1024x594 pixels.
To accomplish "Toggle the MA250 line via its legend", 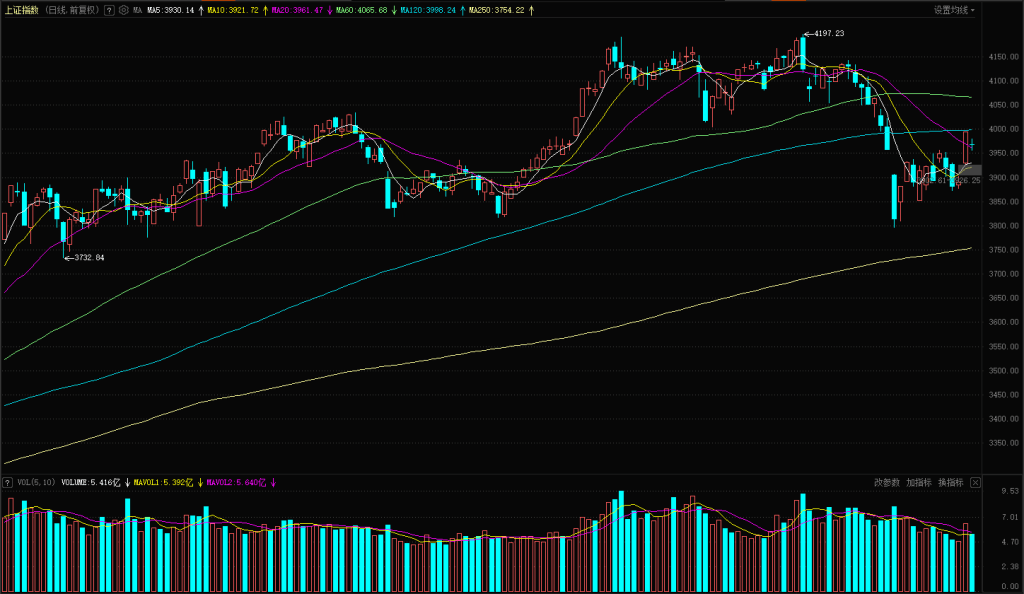I will (x=497, y=10).
